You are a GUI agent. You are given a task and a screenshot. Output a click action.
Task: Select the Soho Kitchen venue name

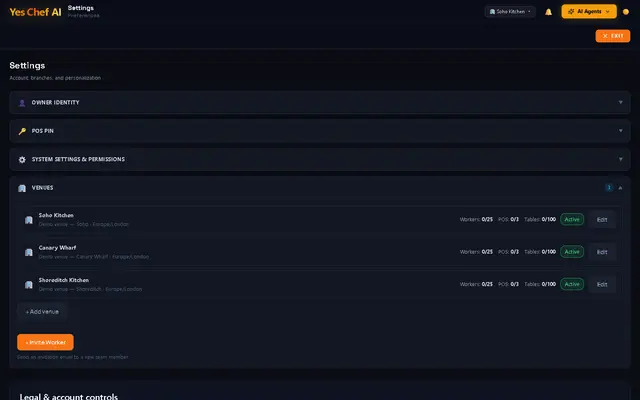click(x=56, y=215)
